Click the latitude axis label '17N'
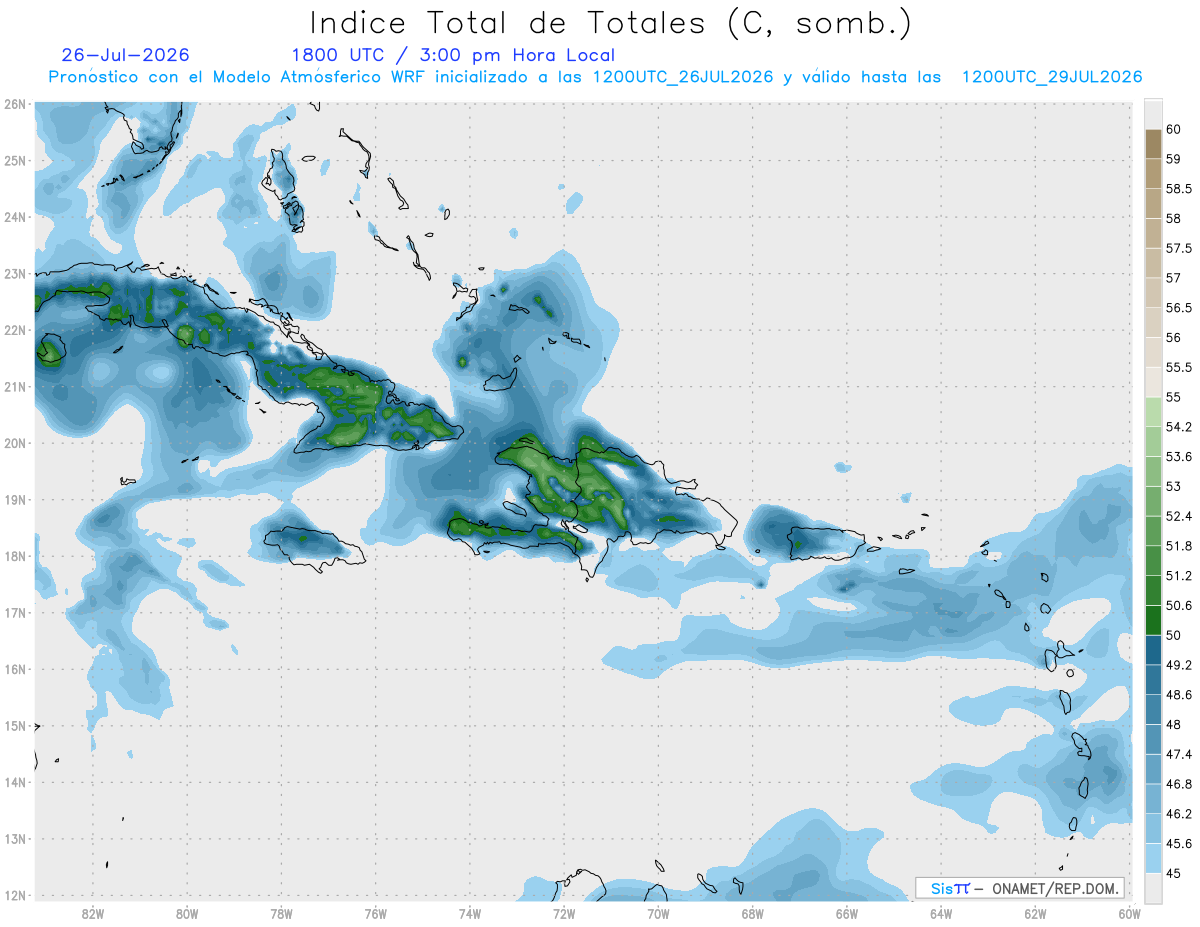Image resolution: width=1200 pixels, height=927 pixels. 14,613
